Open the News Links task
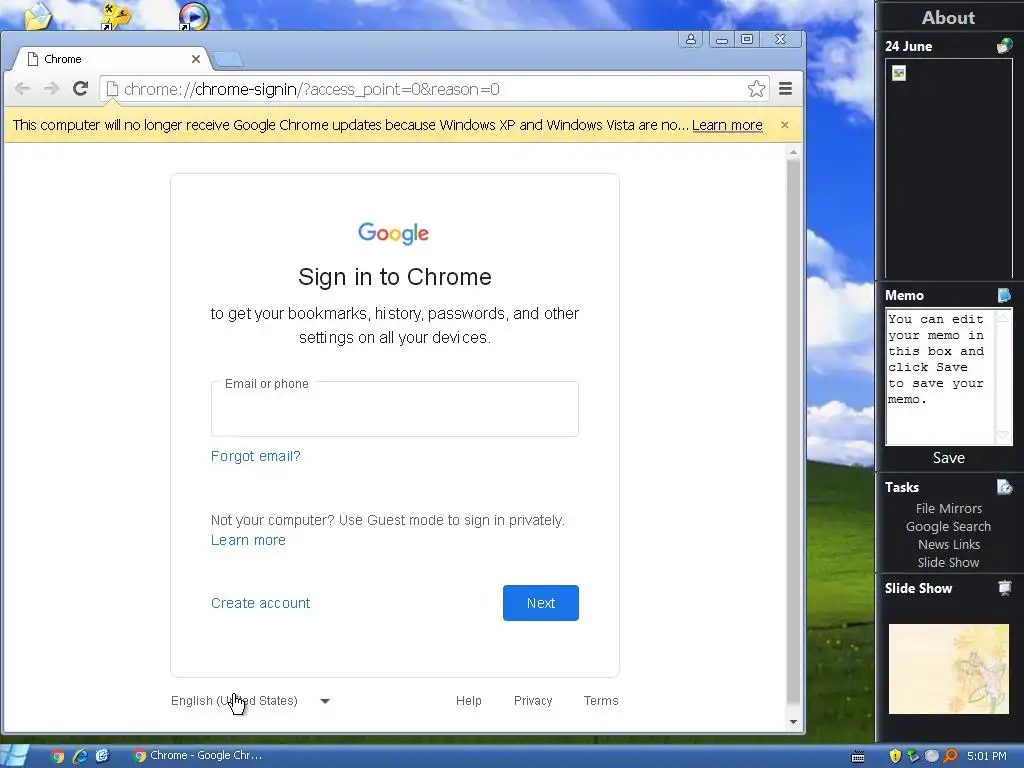1024x768 pixels. point(948,544)
